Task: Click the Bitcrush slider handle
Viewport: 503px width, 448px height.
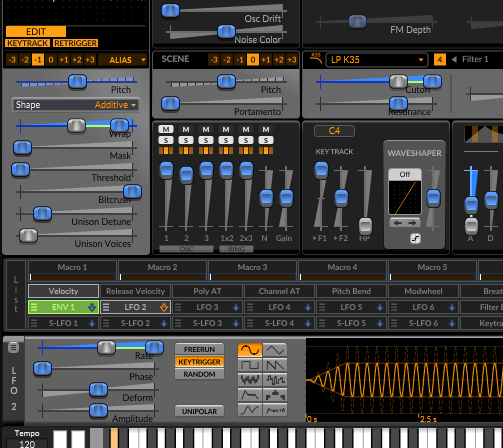Action: (132, 191)
